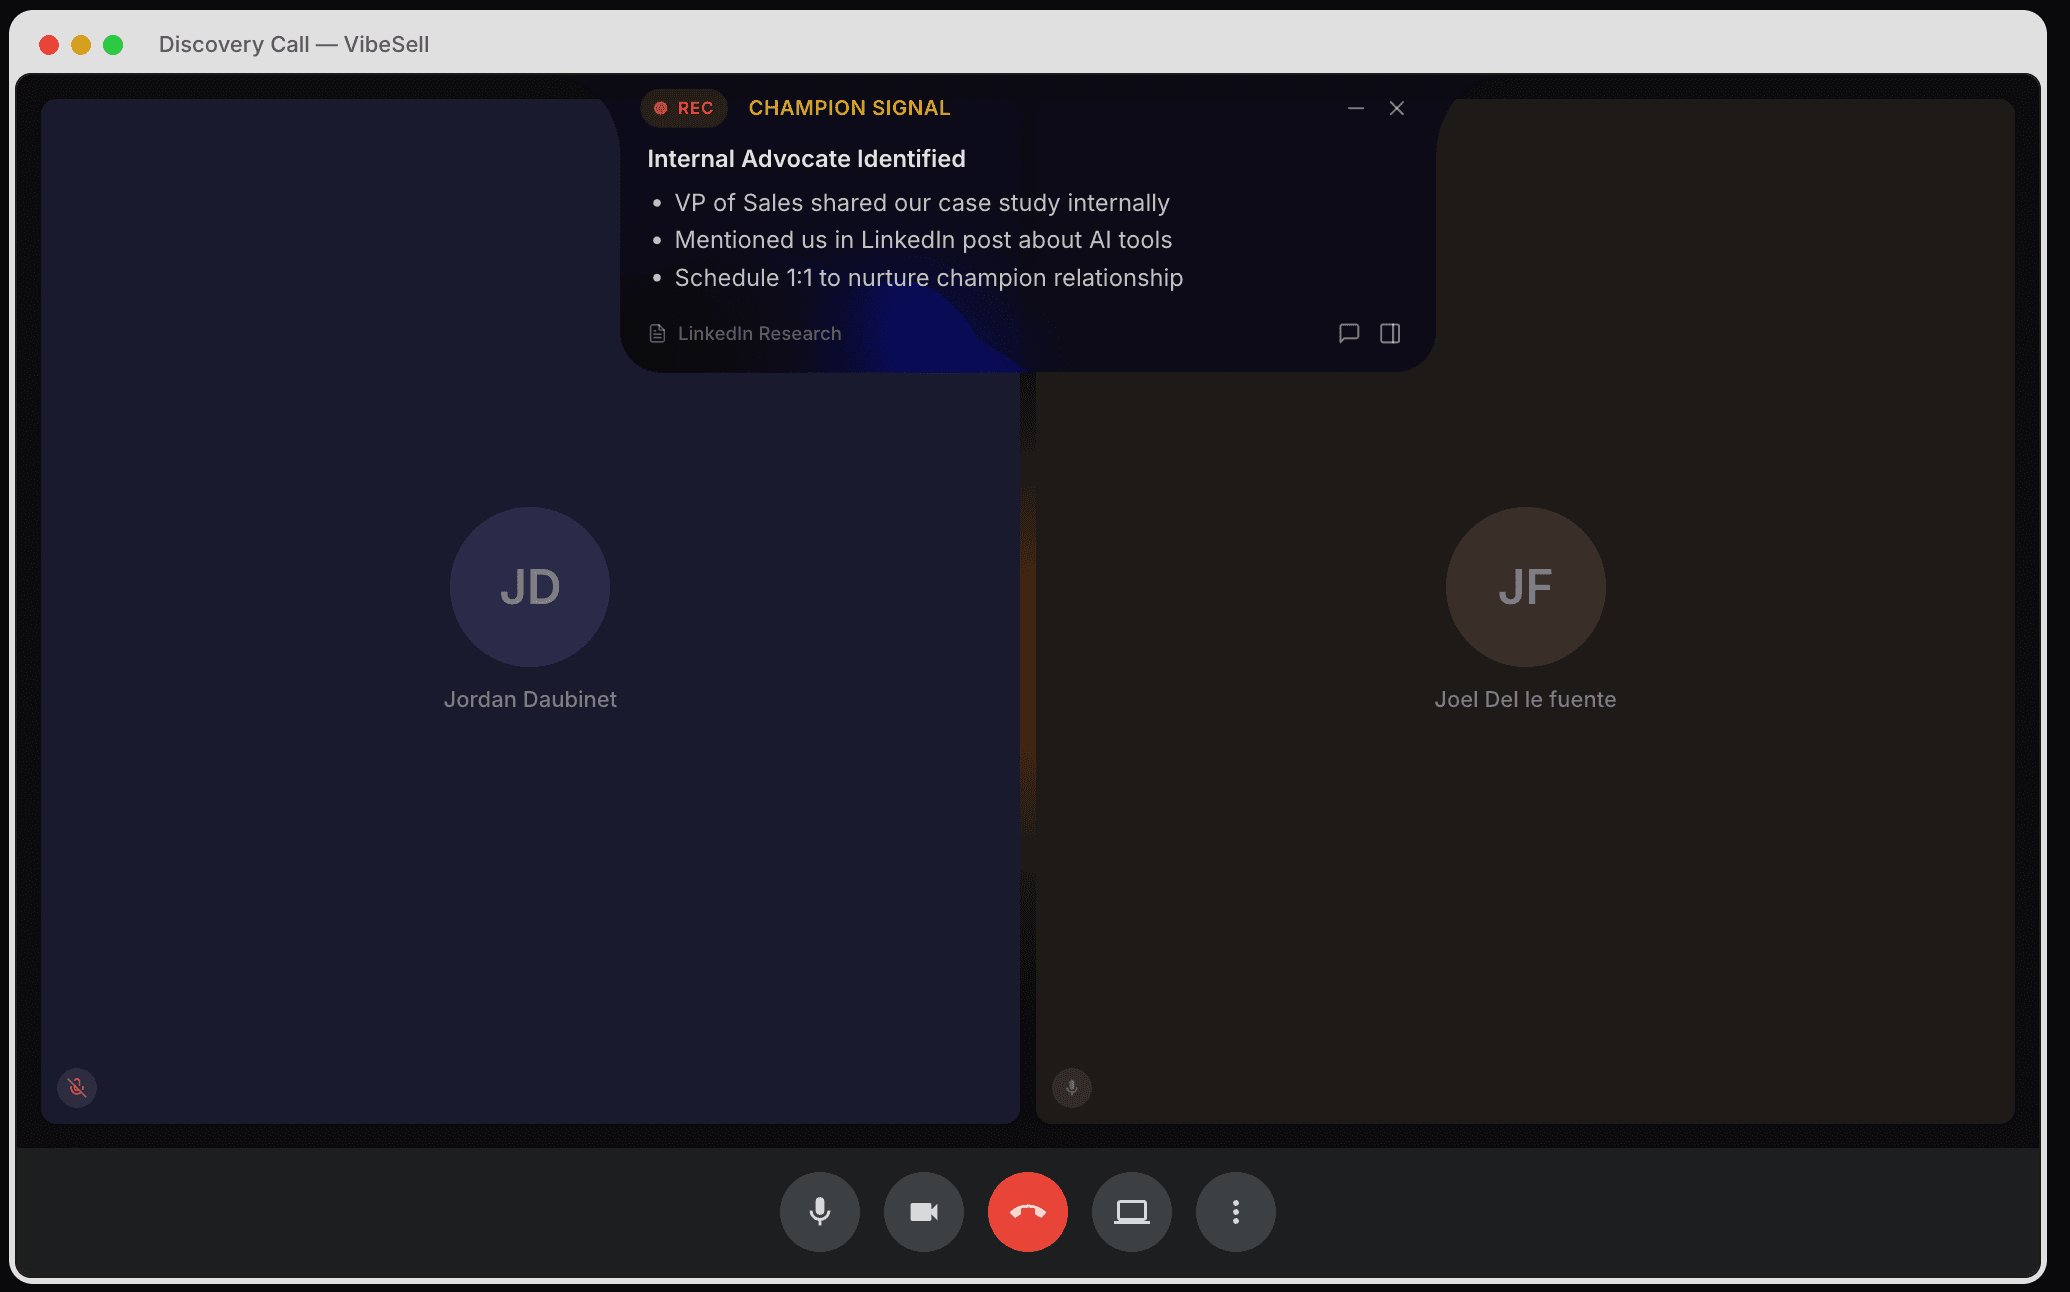This screenshot has width=2070, height=1292.
Task: Open the comment icon on signal card
Action: [1349, 333]
